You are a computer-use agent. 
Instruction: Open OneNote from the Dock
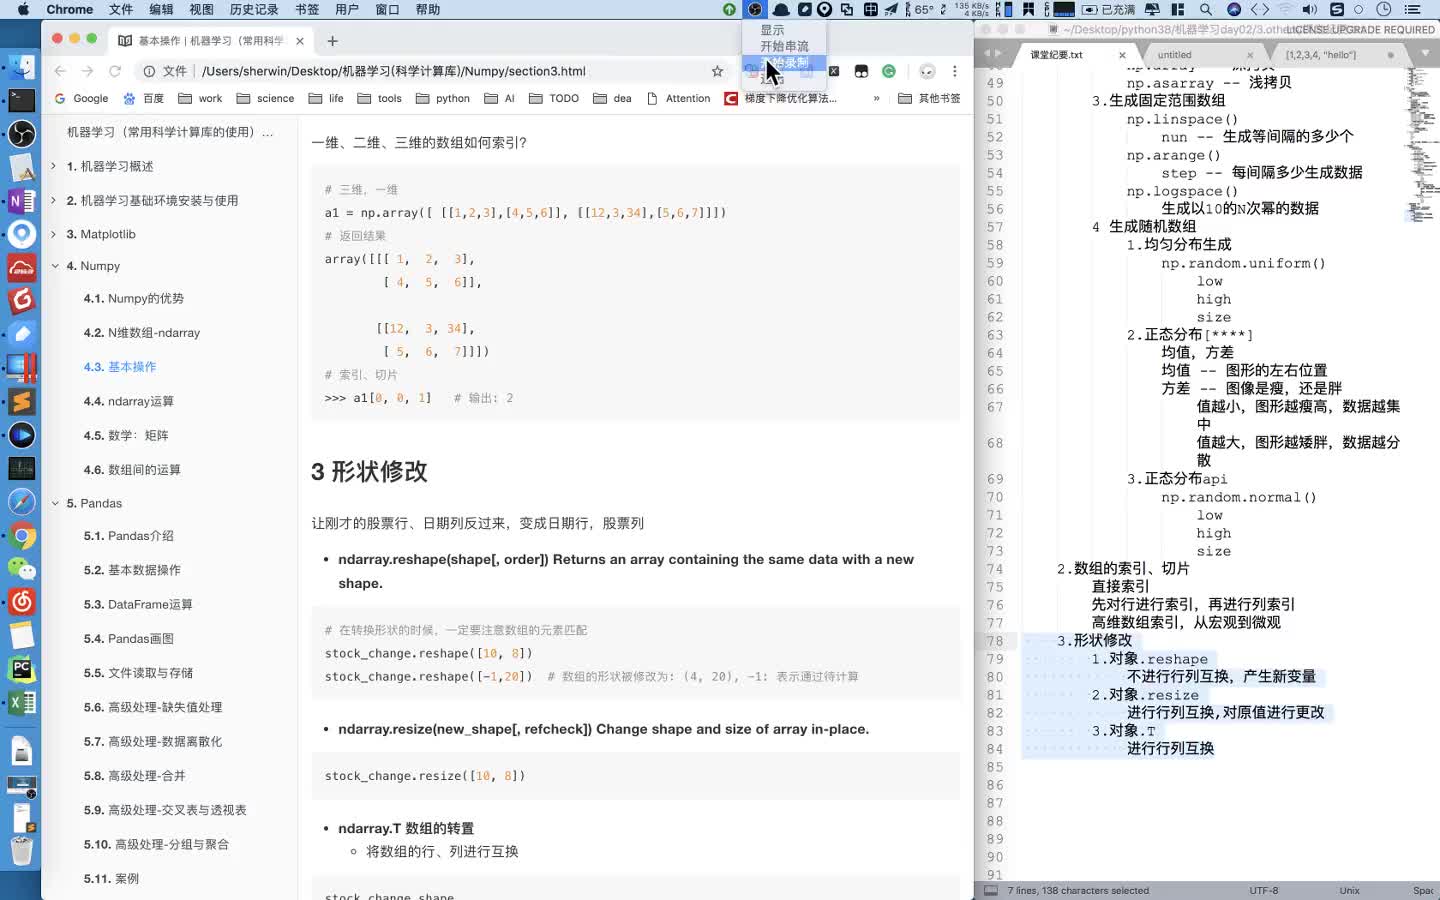click(x=21, y=200)
